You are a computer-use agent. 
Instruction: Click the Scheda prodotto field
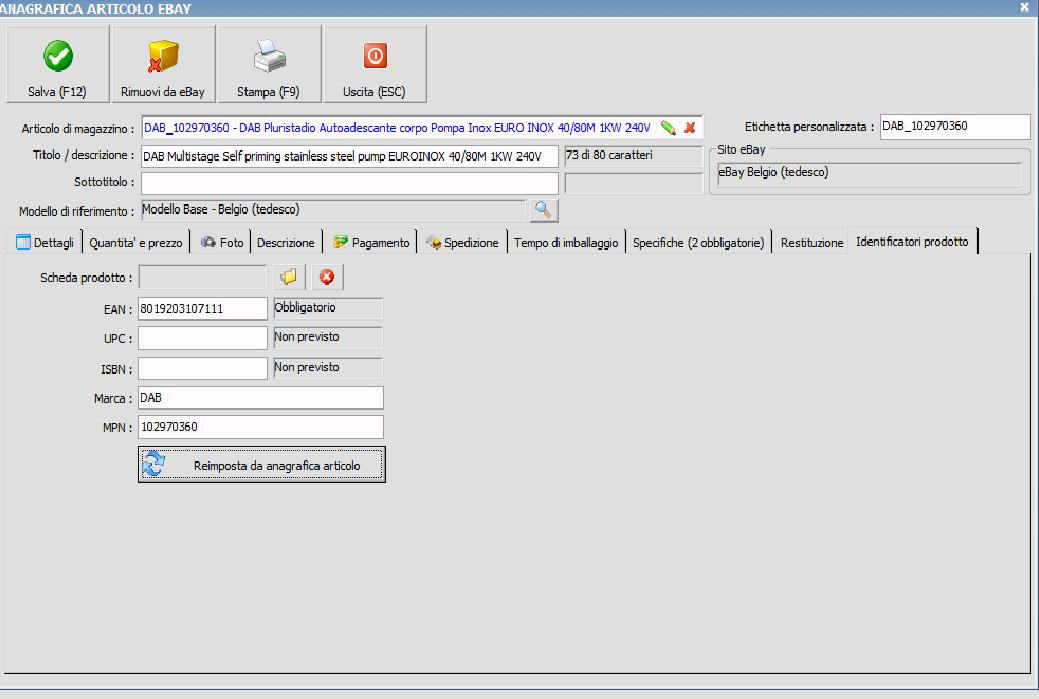click(203, 277)
